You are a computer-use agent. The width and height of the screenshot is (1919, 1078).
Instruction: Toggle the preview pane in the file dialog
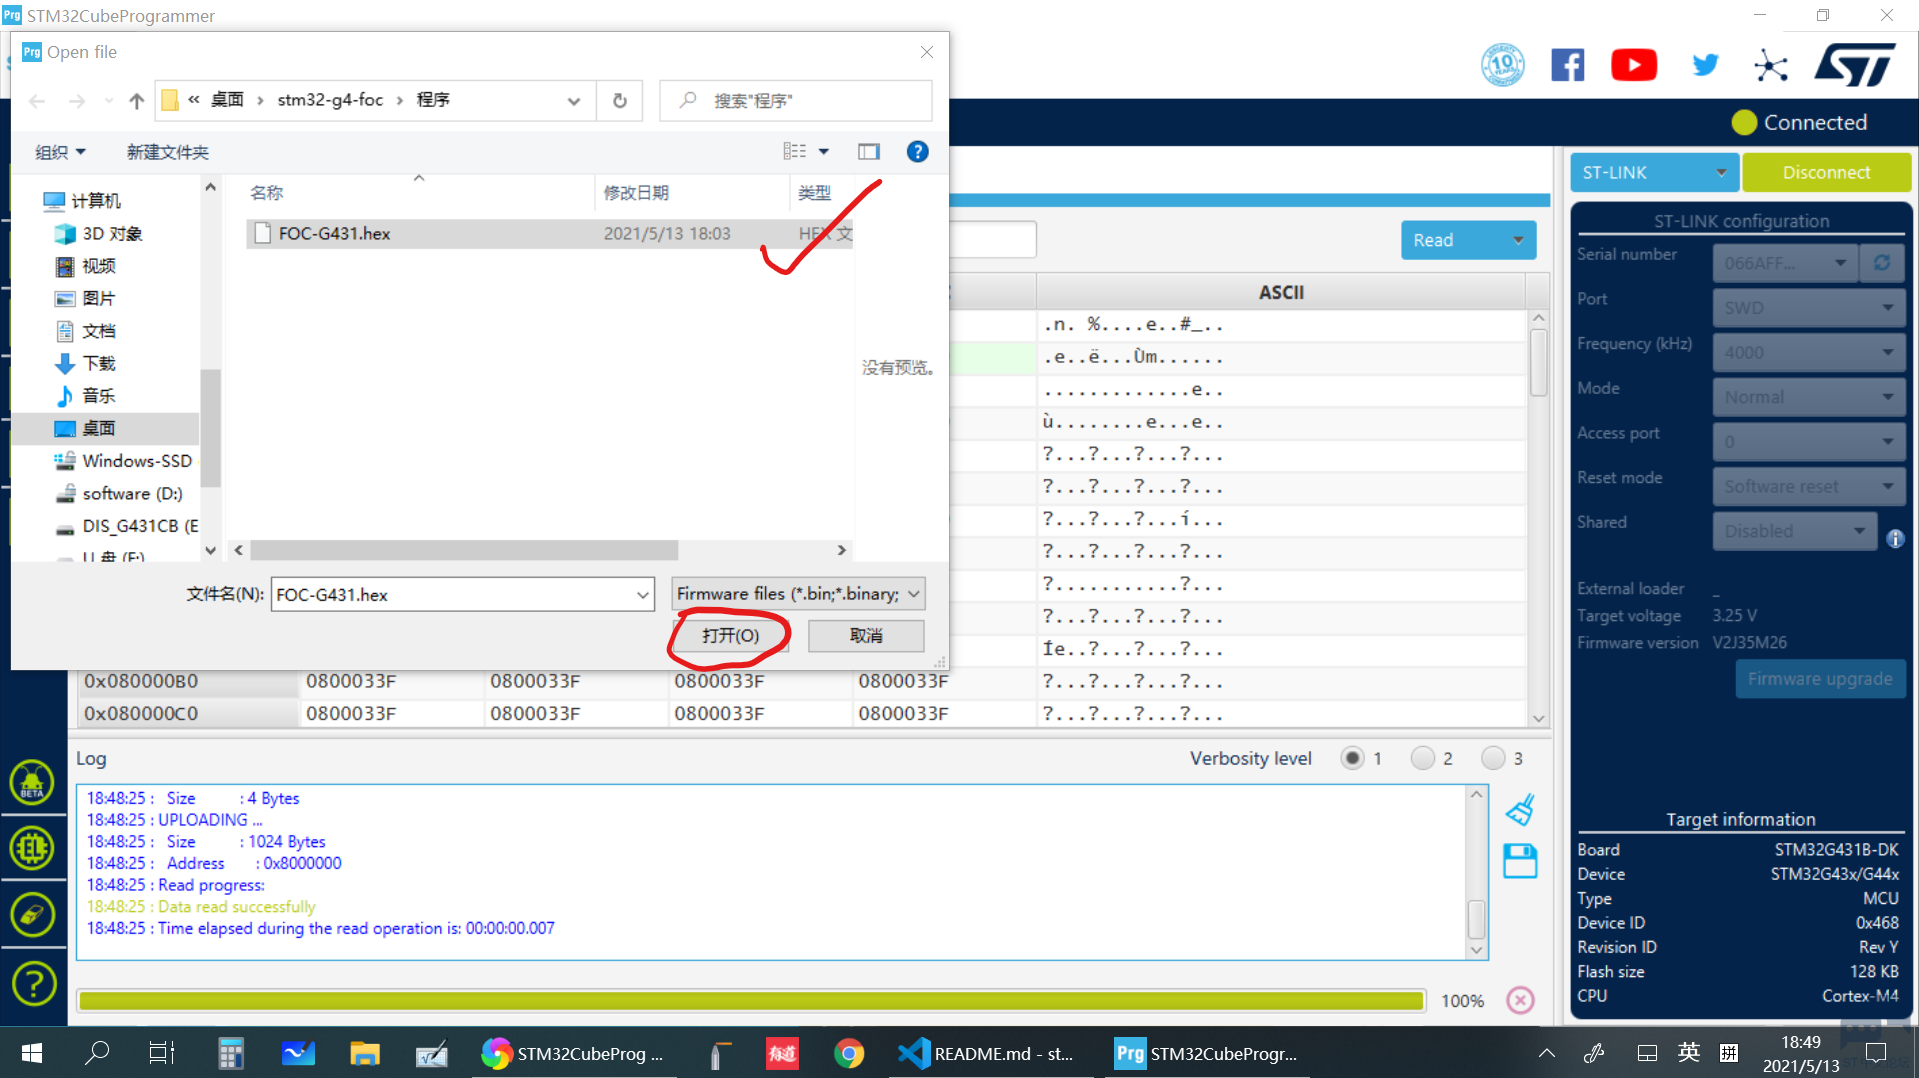(868, 152)
